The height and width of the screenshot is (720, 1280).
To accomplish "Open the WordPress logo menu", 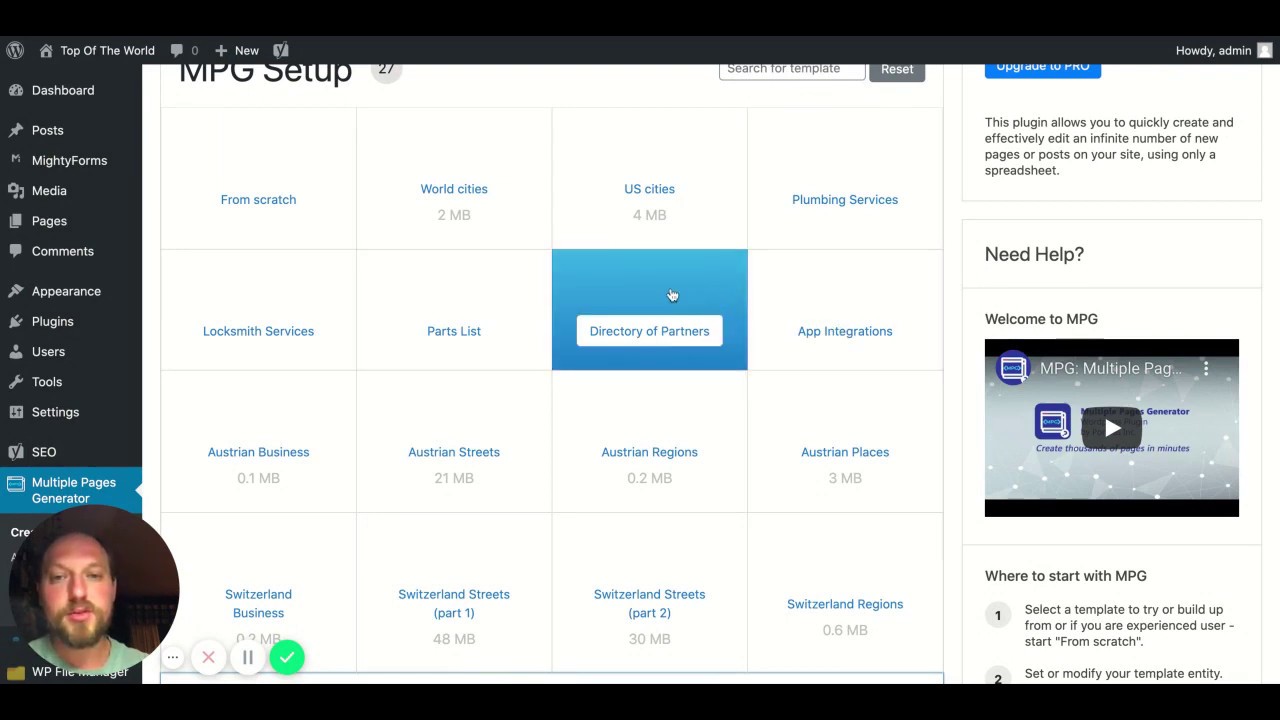I will coord(15,50).
